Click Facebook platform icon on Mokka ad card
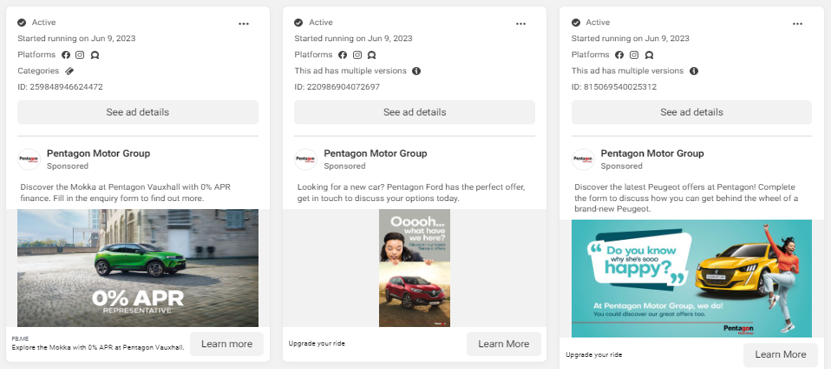Image resolution: width=831 pixels, height=369 pixels. [x=66, y=55]
